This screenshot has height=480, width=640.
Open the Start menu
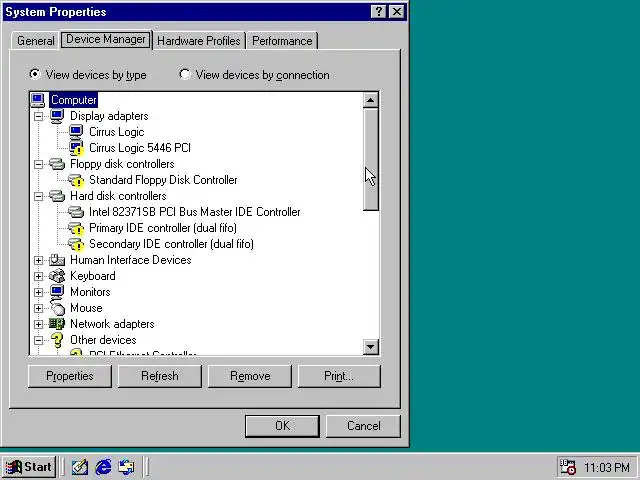(29, 467)
